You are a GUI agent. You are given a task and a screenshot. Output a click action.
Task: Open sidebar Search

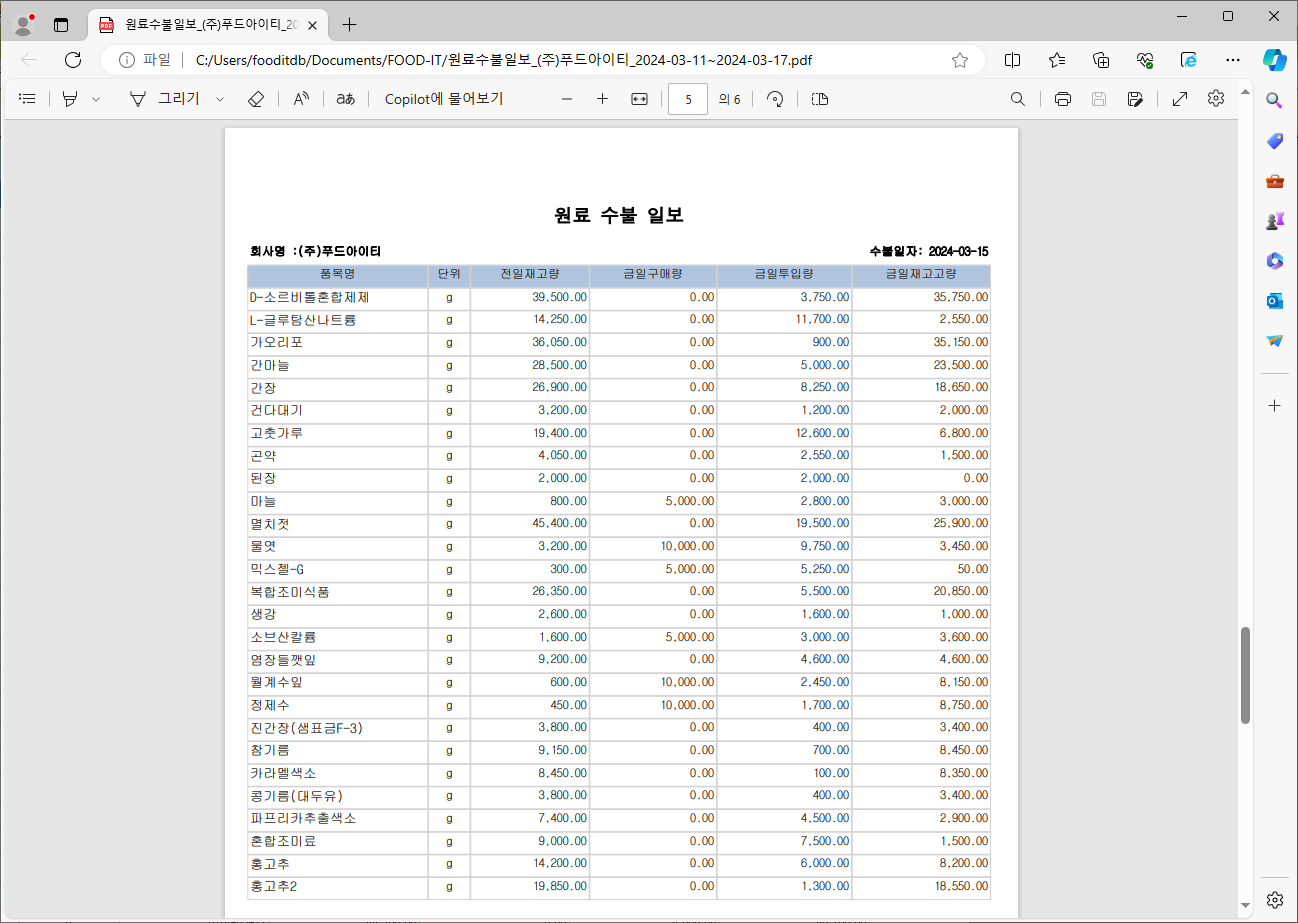click(x=1274, y=100)
